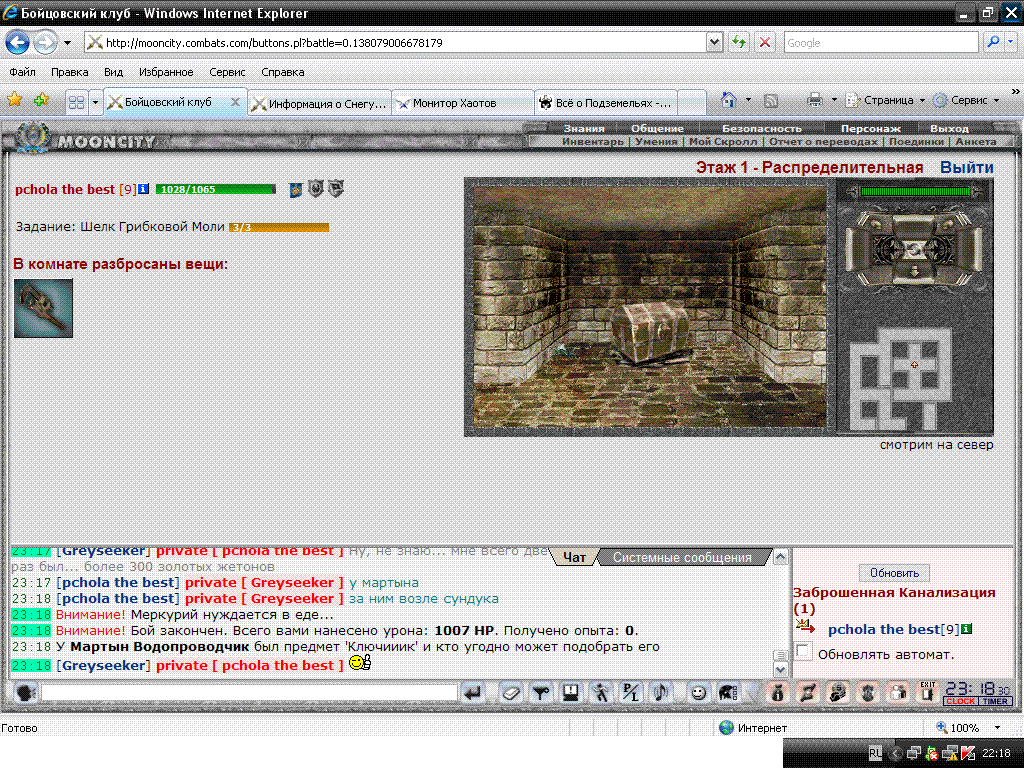1024x768 pixels.
Task: Open the Избранное menu
Action: [166, 72]
